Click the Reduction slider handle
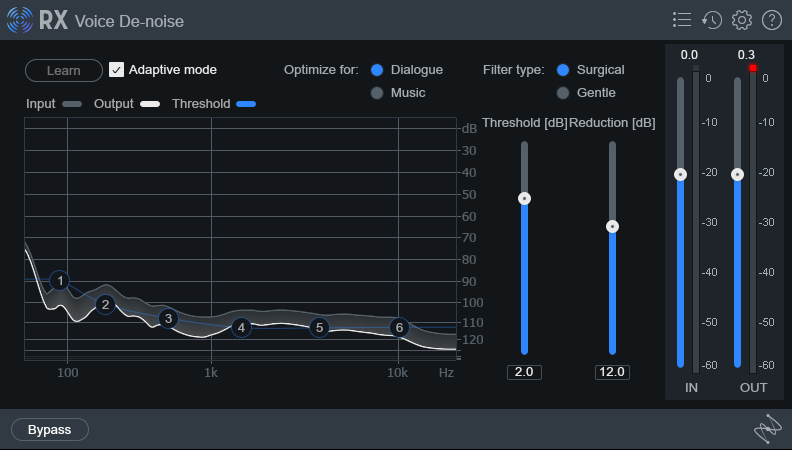792x450 pixels. click(x=612, y=226)
